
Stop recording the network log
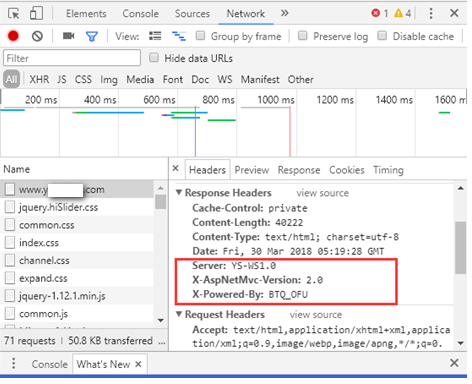pyautogui.click(x=13, y=36)
